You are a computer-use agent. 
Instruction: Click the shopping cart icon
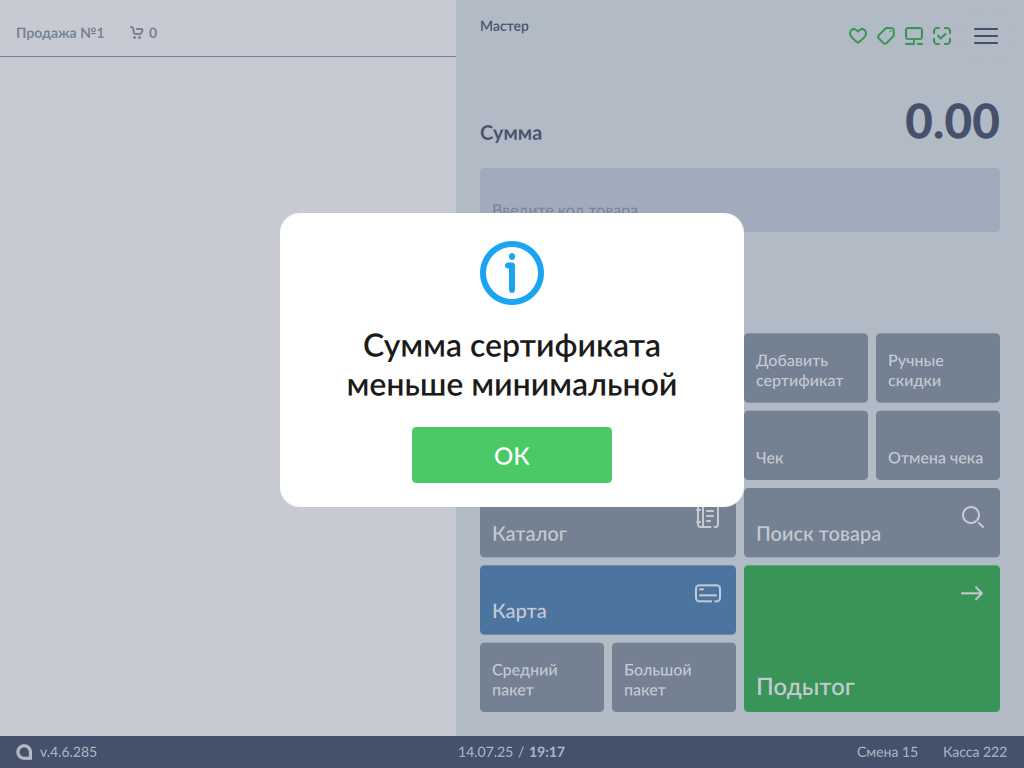pos(137,33)
